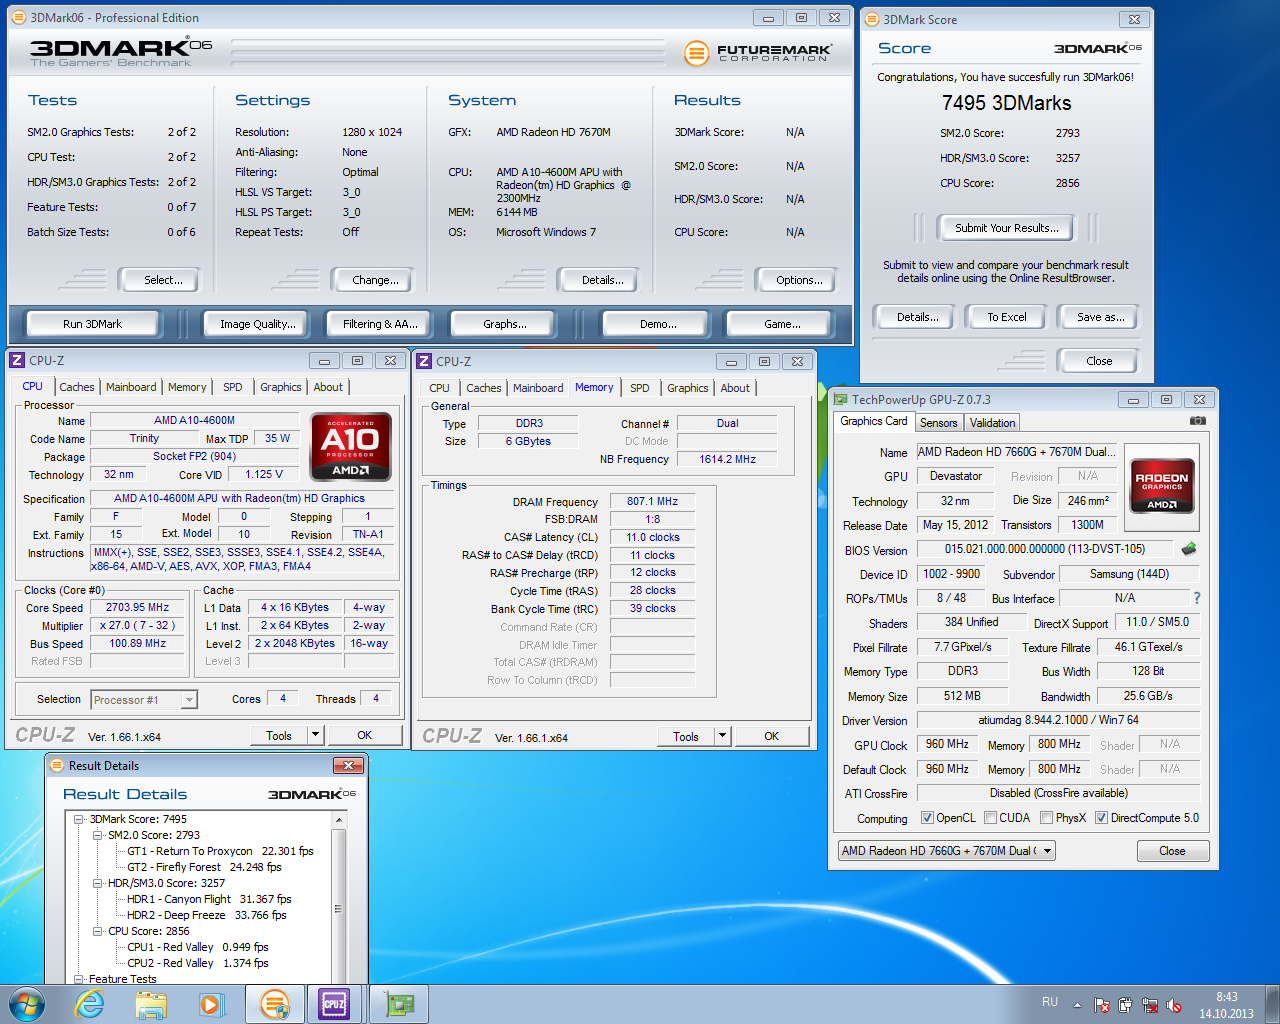Click the Futuremark Corporation logo
The height and width of the screenshot is (1024, 1280).
tap(758, 53)
